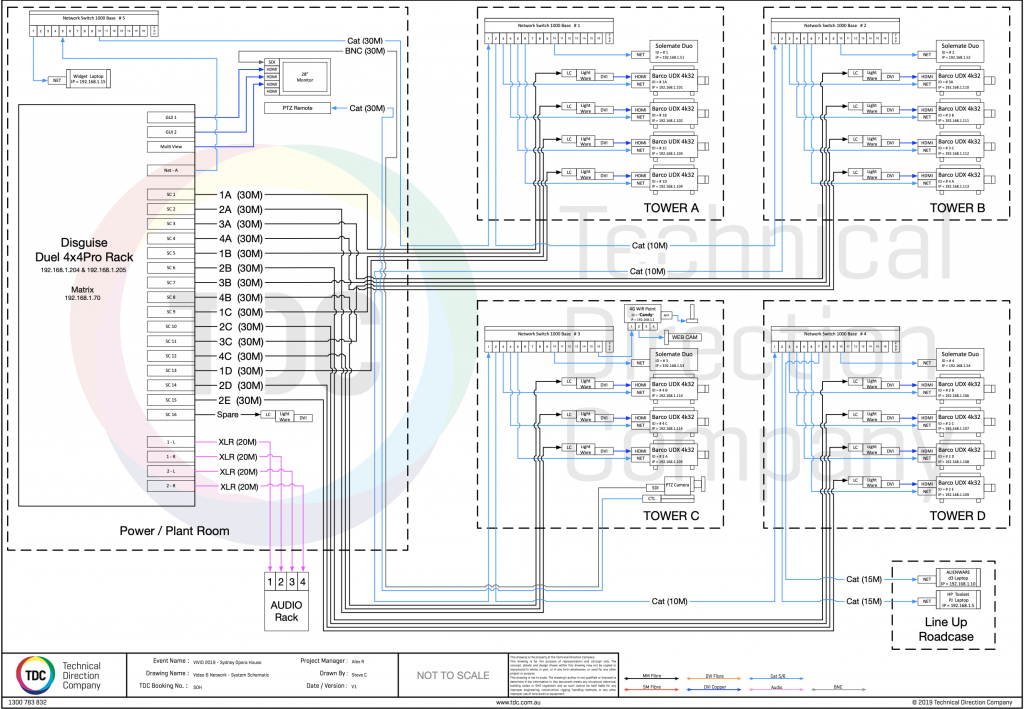Click input 4 on the AUDIO Rack
Viewport: 1024px width, 709px height.
tap(303, 581)
